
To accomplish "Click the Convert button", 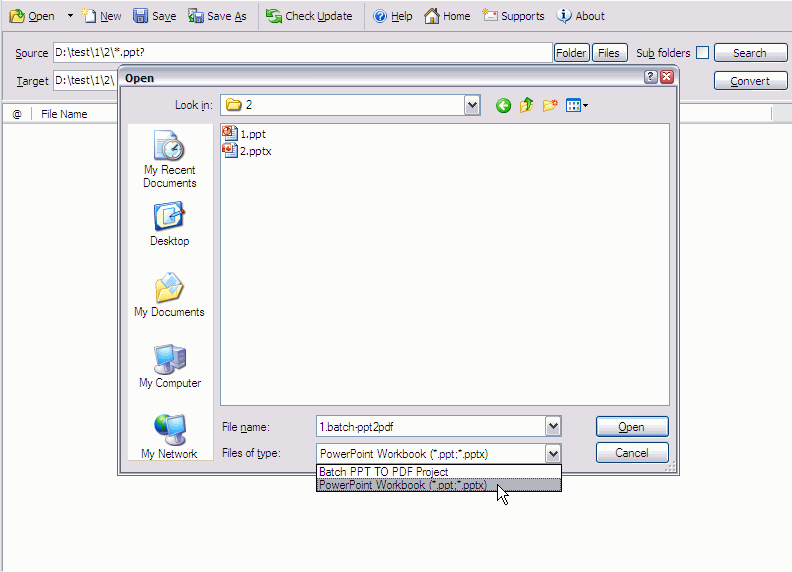I will click(750, 81).
